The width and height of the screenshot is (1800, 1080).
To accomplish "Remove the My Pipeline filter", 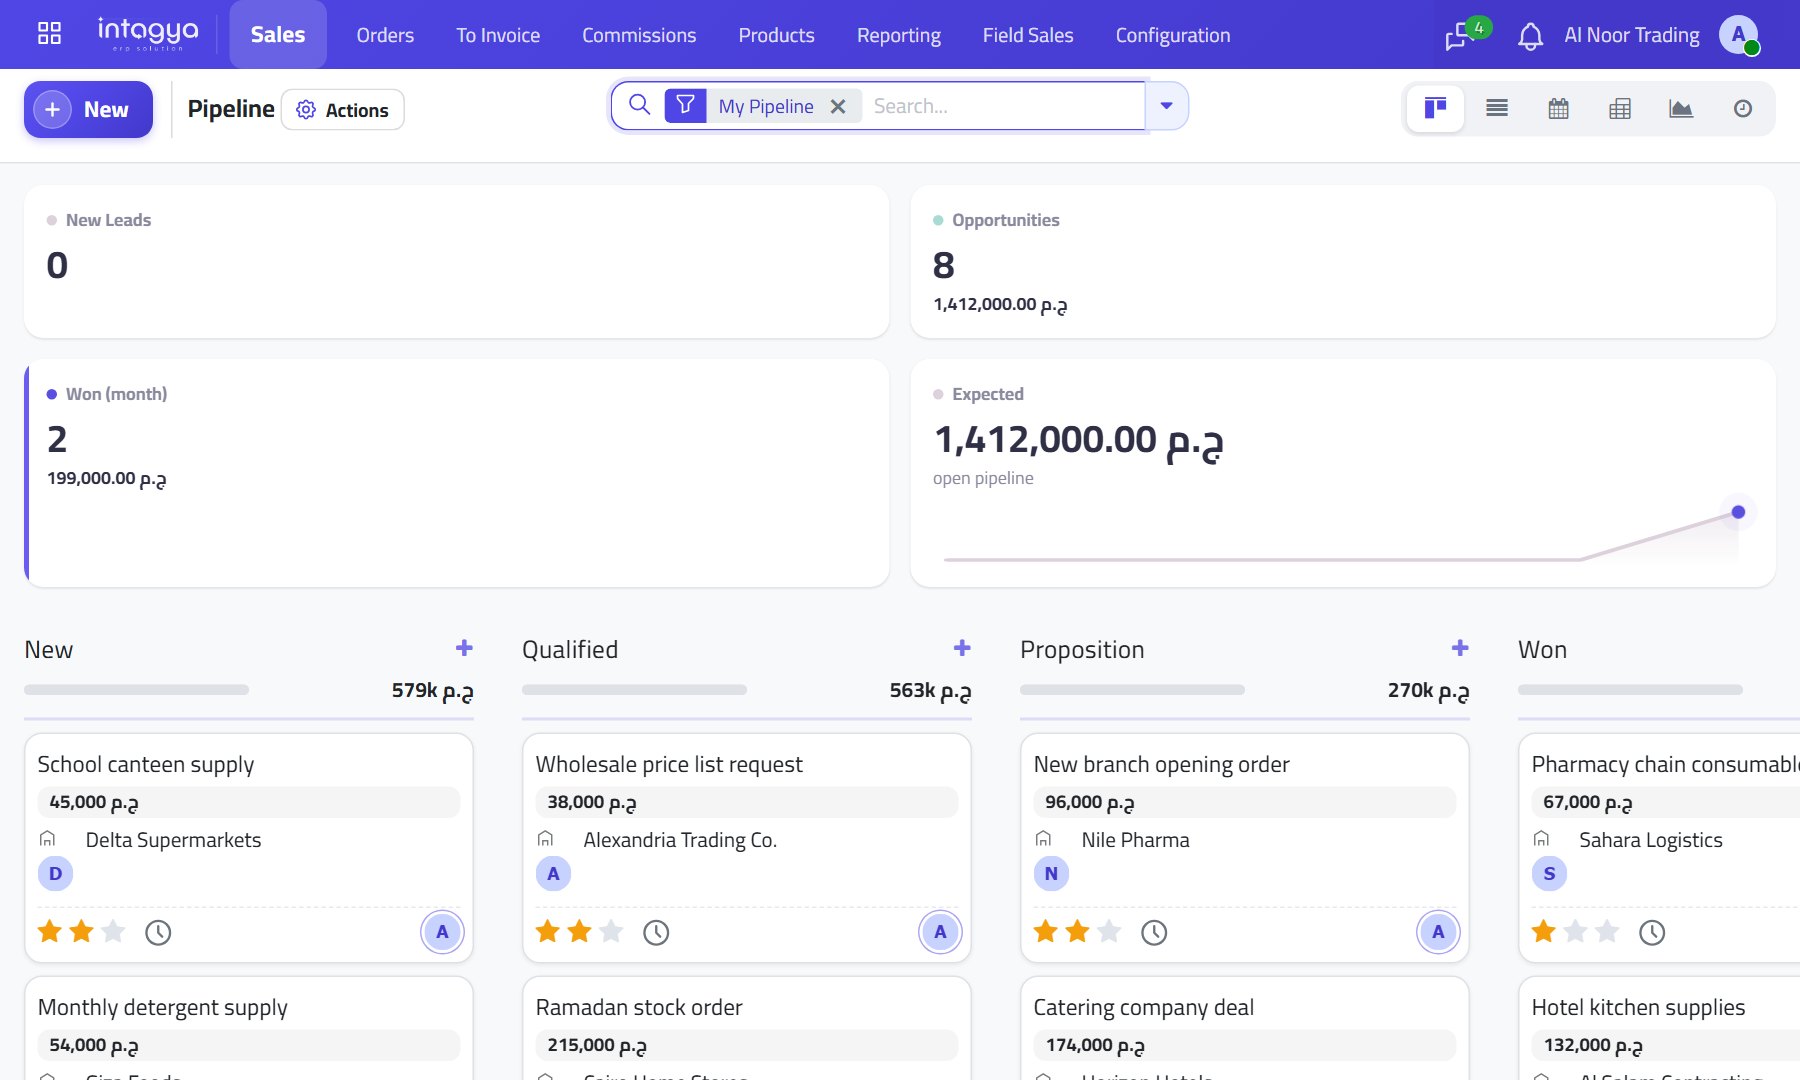I will 838,106.
